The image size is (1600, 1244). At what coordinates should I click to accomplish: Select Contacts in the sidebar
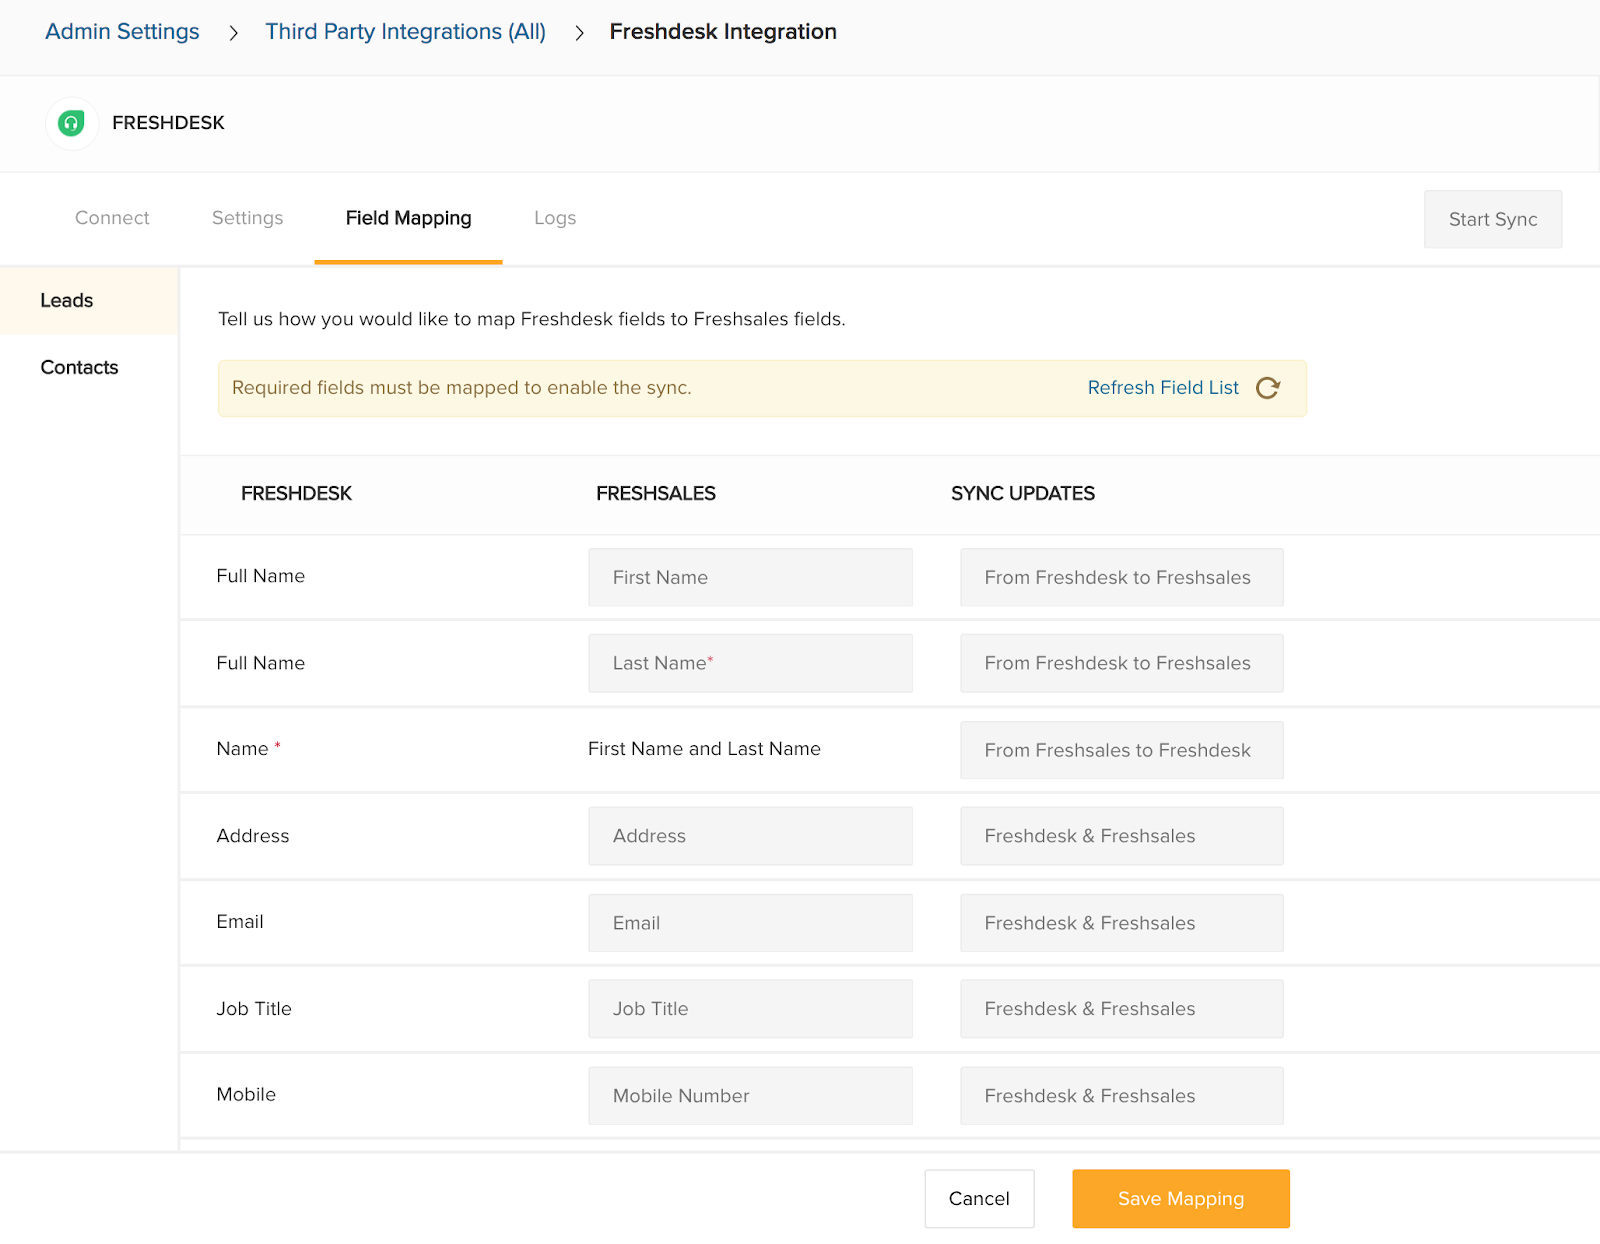[79, 368]
